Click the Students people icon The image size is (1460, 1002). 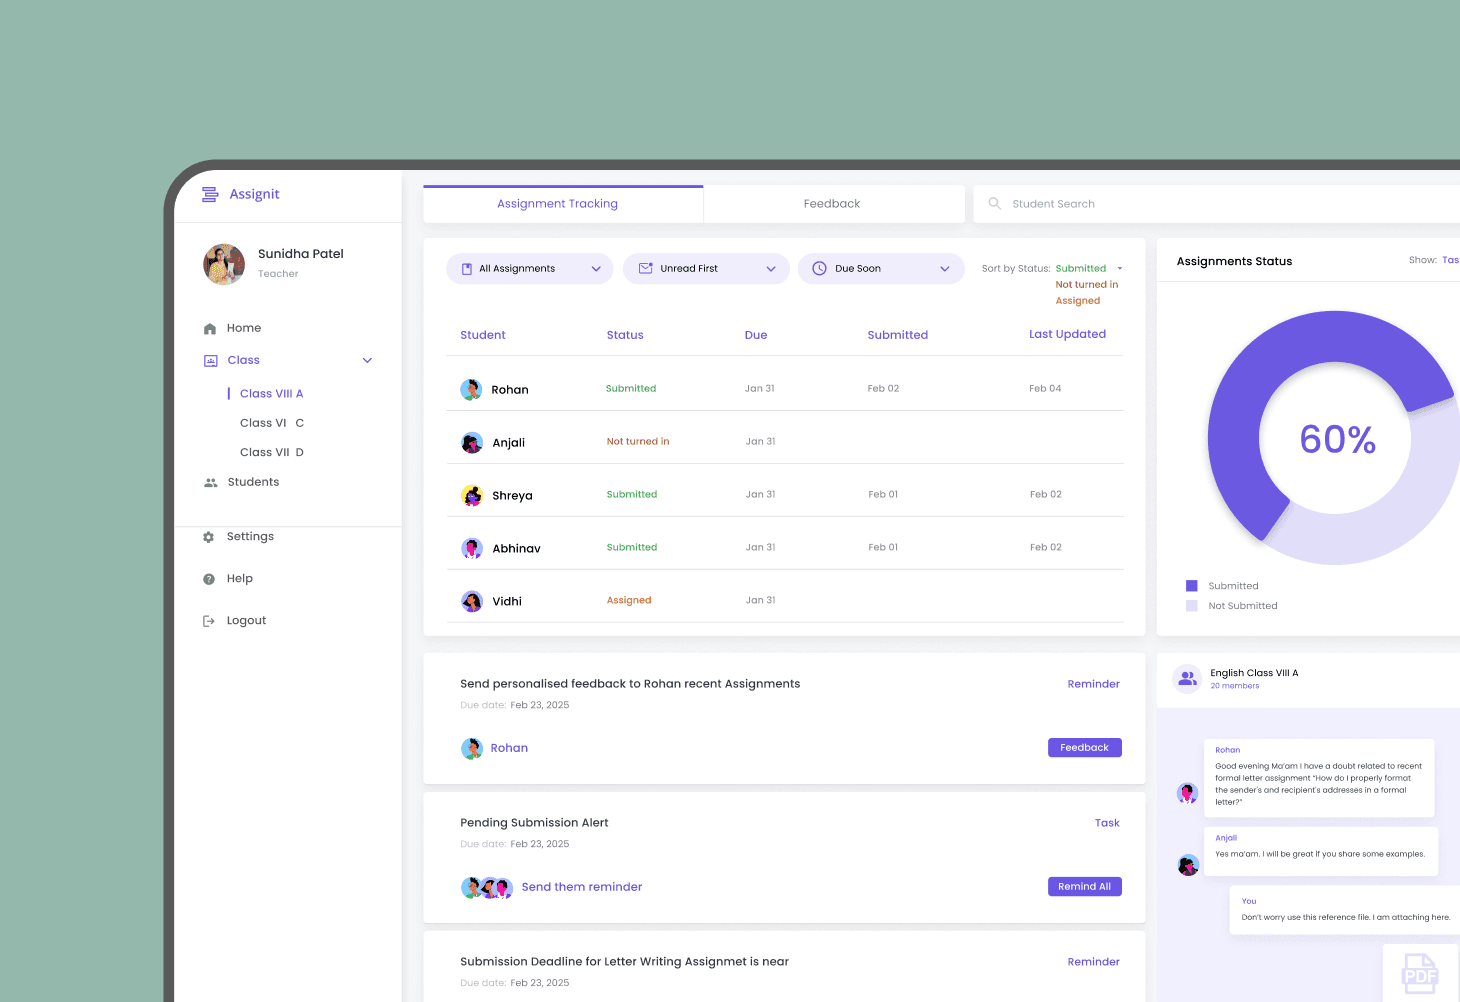pos(210,483)
